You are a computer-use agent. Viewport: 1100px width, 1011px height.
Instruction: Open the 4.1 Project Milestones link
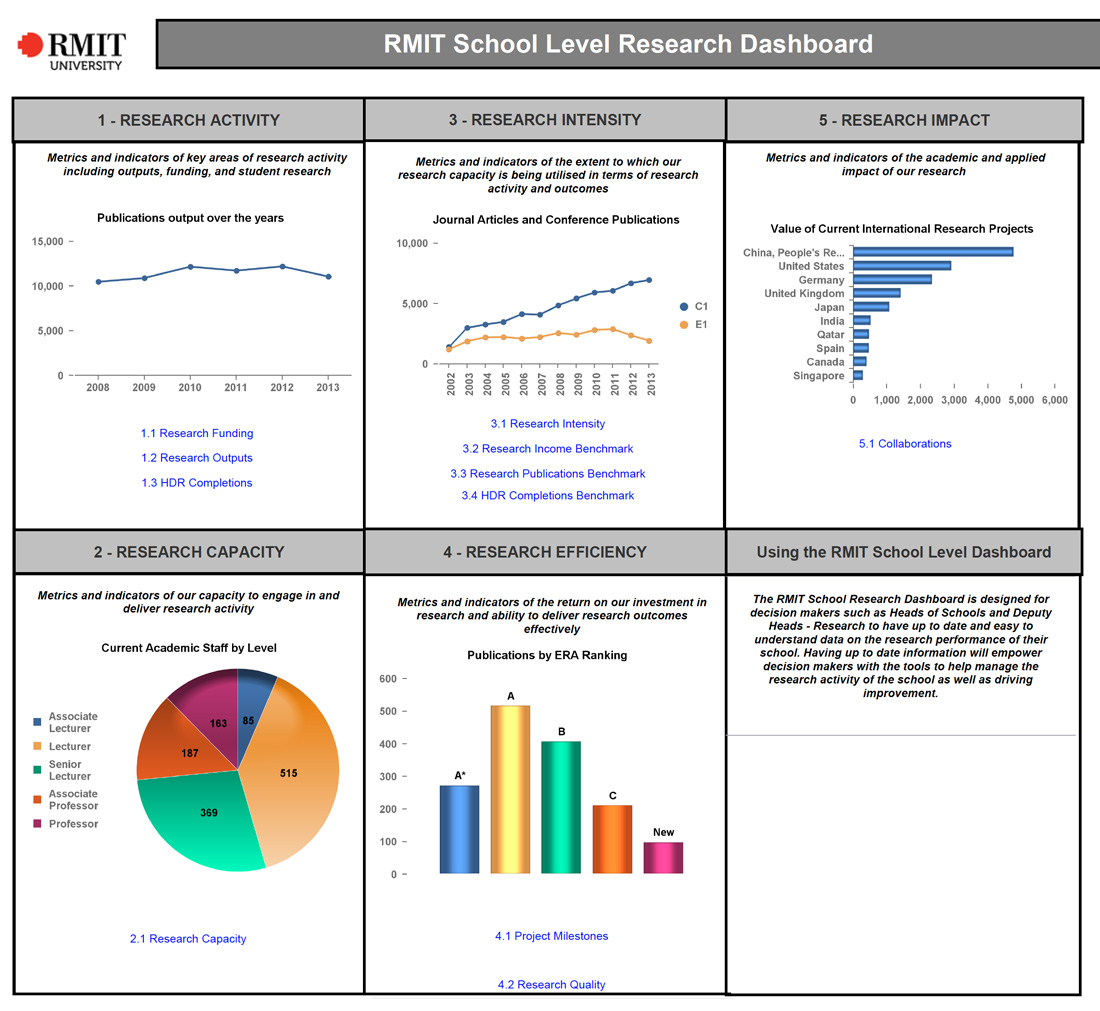click(x=551, y=936)
